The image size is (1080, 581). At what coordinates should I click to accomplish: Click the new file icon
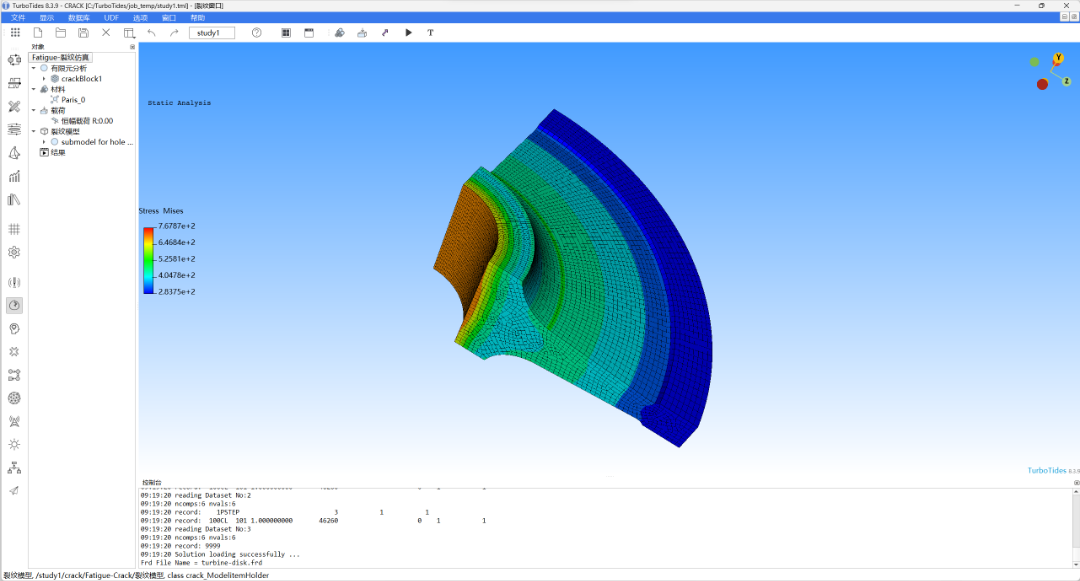(x=38, y=33)
